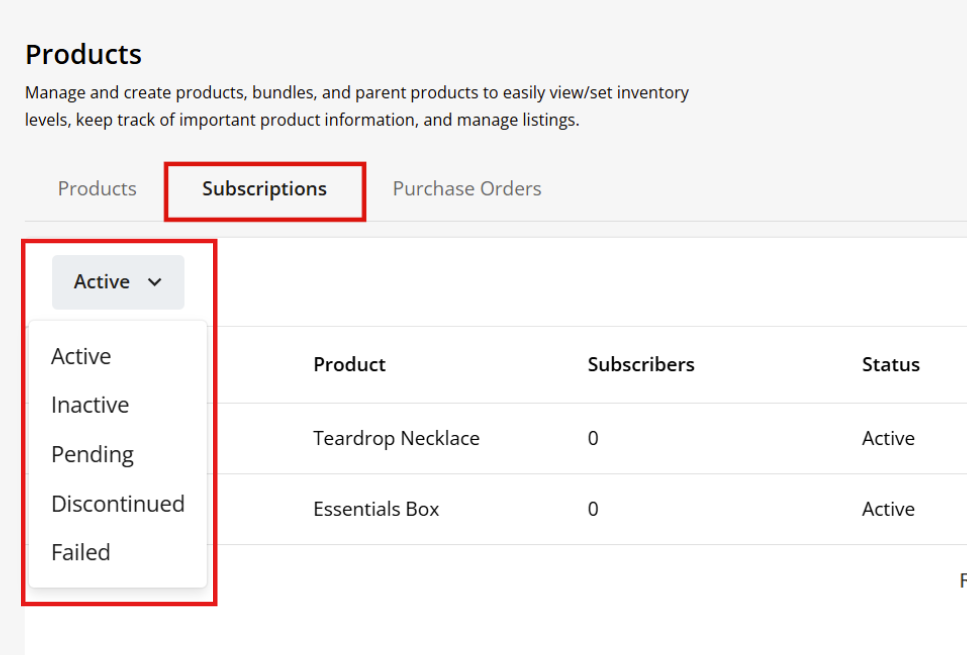Screen dimensions: 967x655
Task: Click the Active status of Teardrop Necklace
Action: [x=888, y=438]
